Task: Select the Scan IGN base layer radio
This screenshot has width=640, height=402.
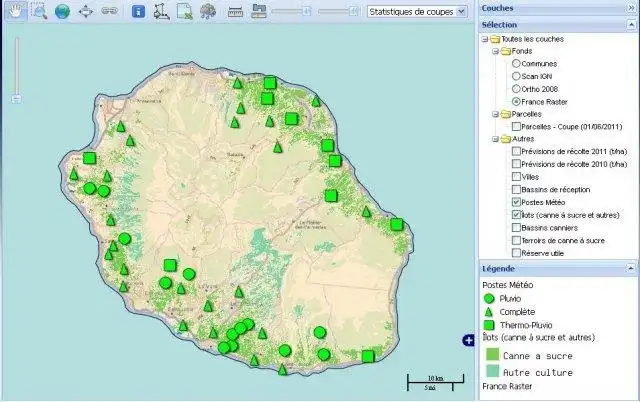Action: coord(516,76)
